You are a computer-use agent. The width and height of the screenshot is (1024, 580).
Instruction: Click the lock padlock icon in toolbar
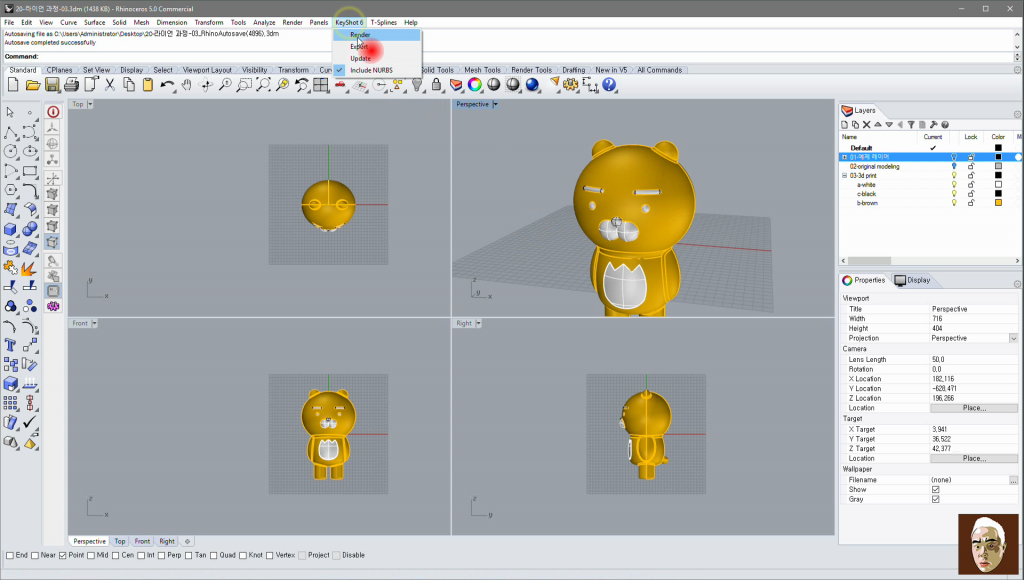coord(436,85)
